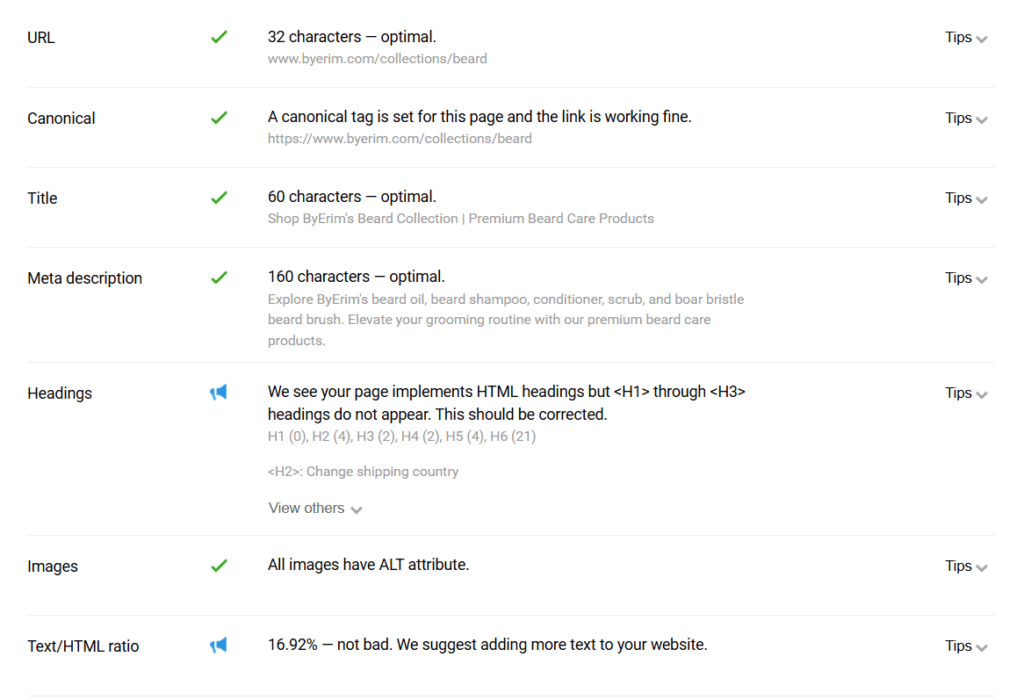
Task: Expand Tips for the Headings row
Action: (966, 393)
